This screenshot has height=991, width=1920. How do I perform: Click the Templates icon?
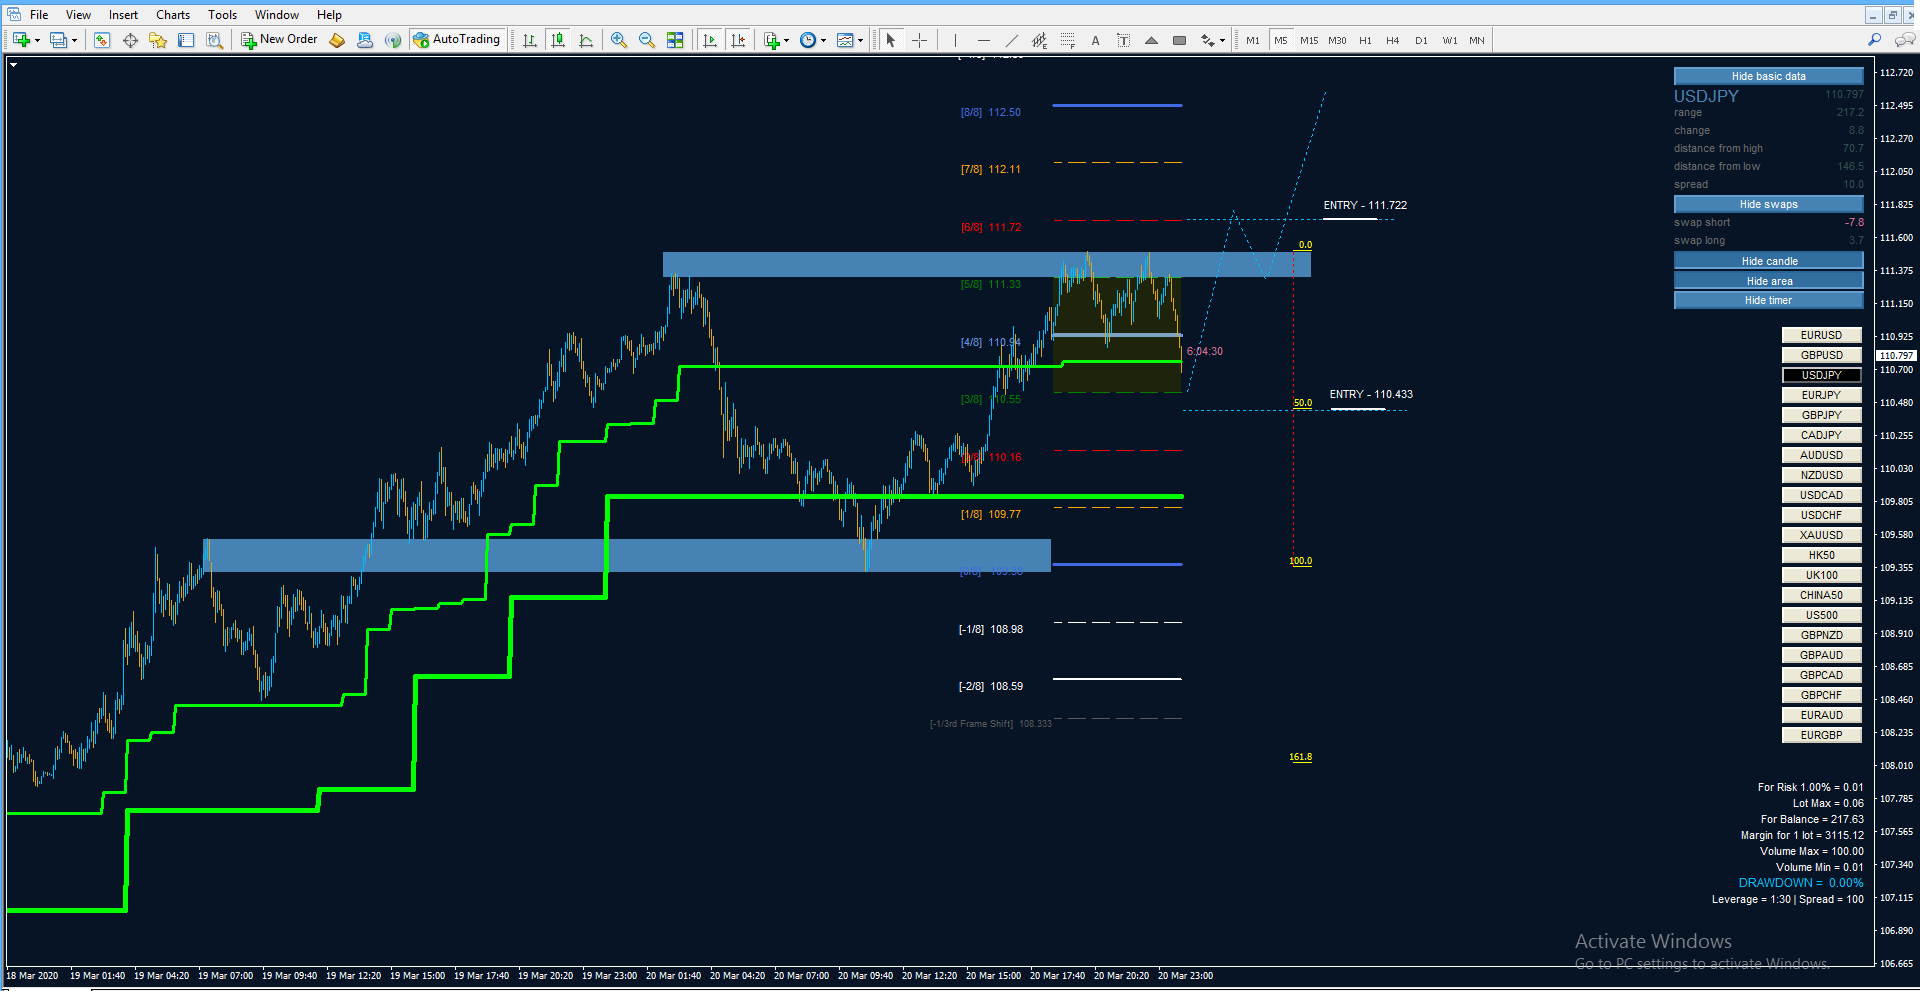(845, 40)
